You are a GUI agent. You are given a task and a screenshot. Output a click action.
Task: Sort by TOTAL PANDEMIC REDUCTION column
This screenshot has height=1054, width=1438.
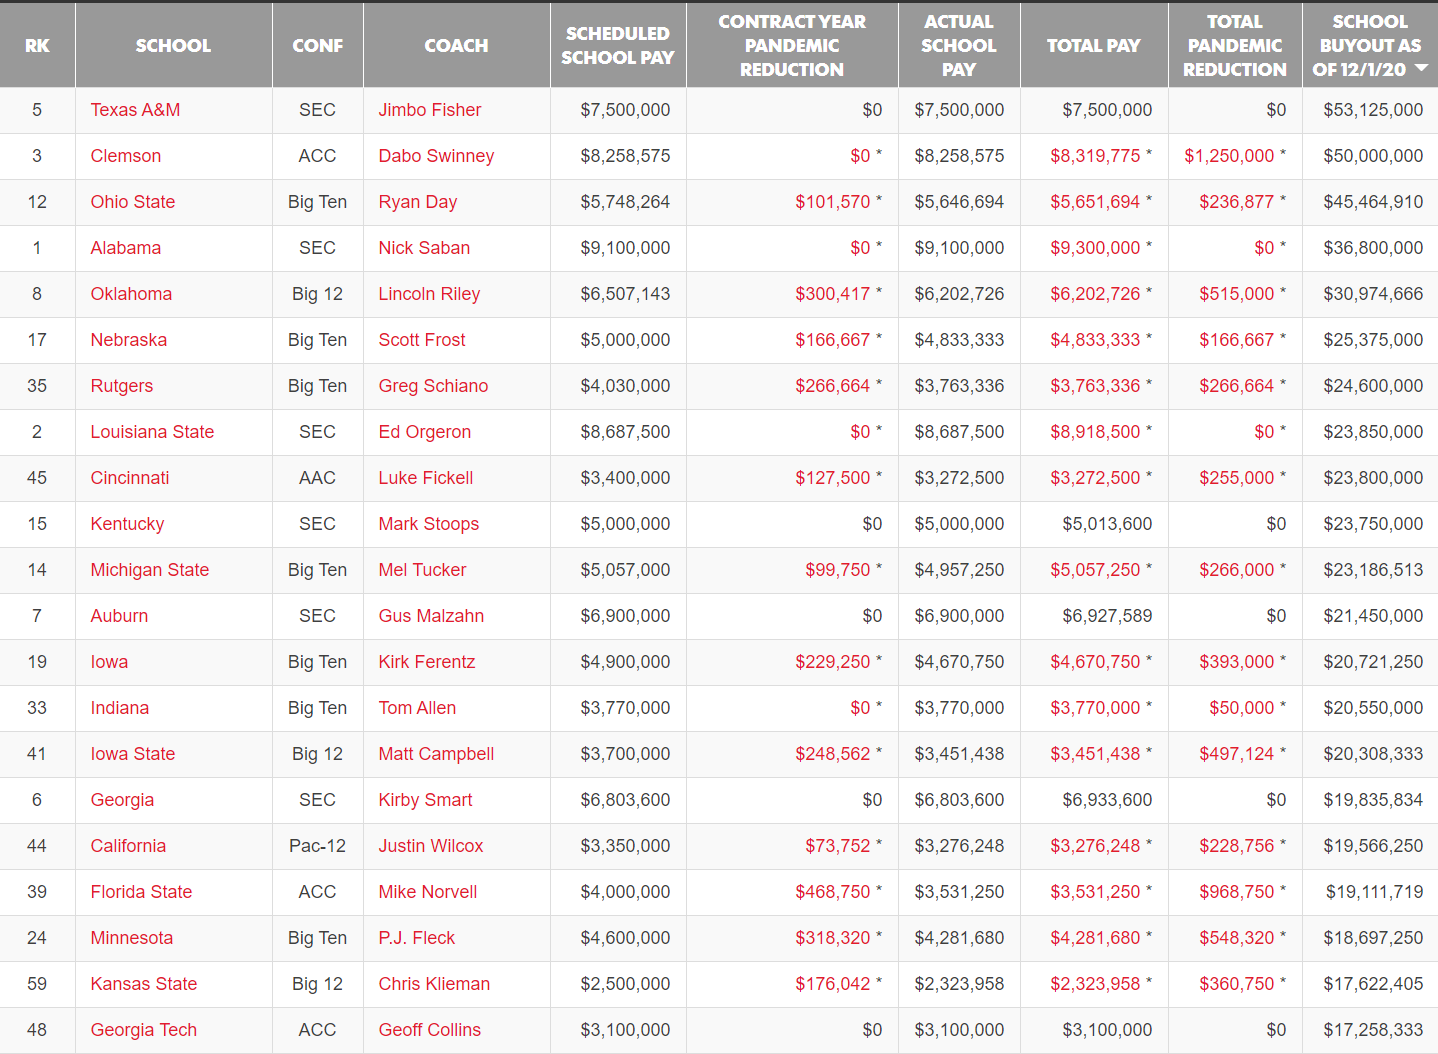[x=1235, y=45]
